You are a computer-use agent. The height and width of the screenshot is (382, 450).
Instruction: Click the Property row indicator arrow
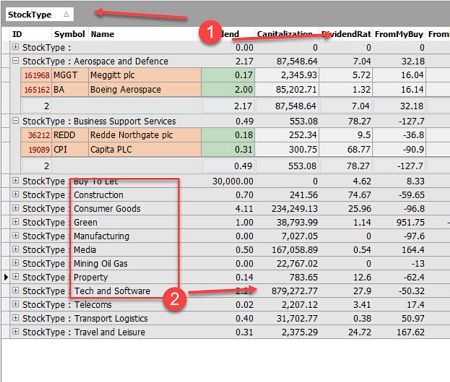(x=6, y=277)
